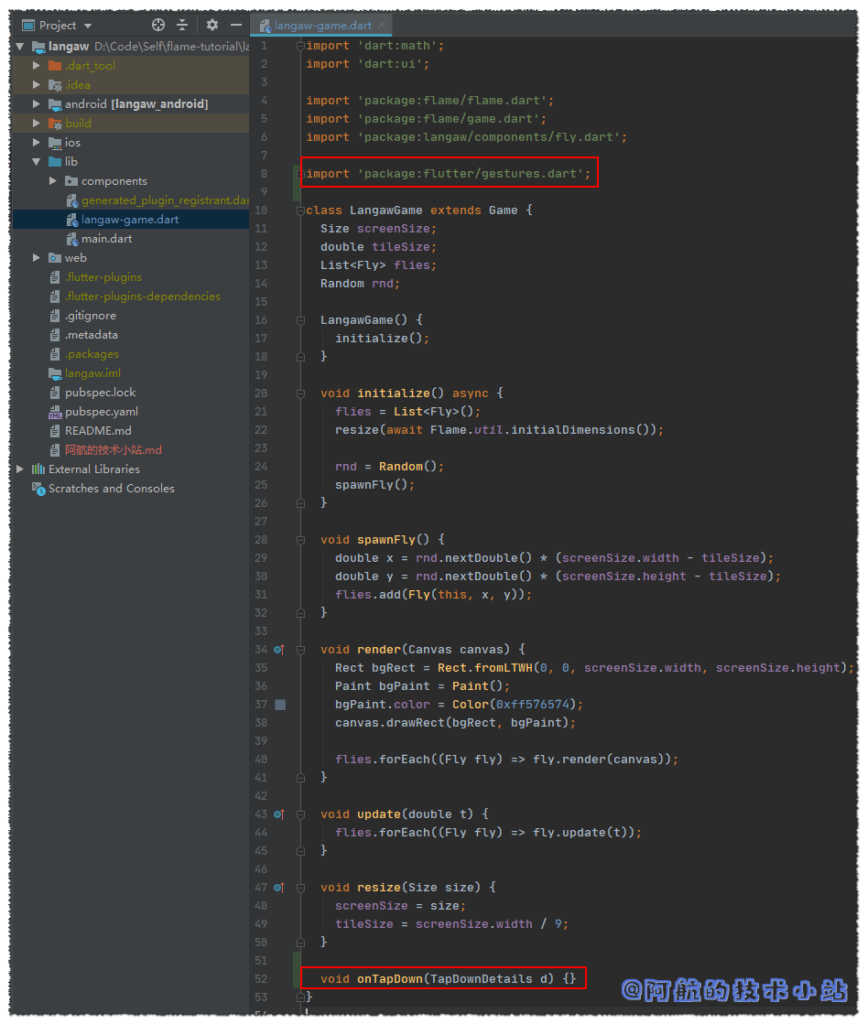Fold the initialize method code block
Viewport: 867px width, 1024px height.
click(299, 393)
